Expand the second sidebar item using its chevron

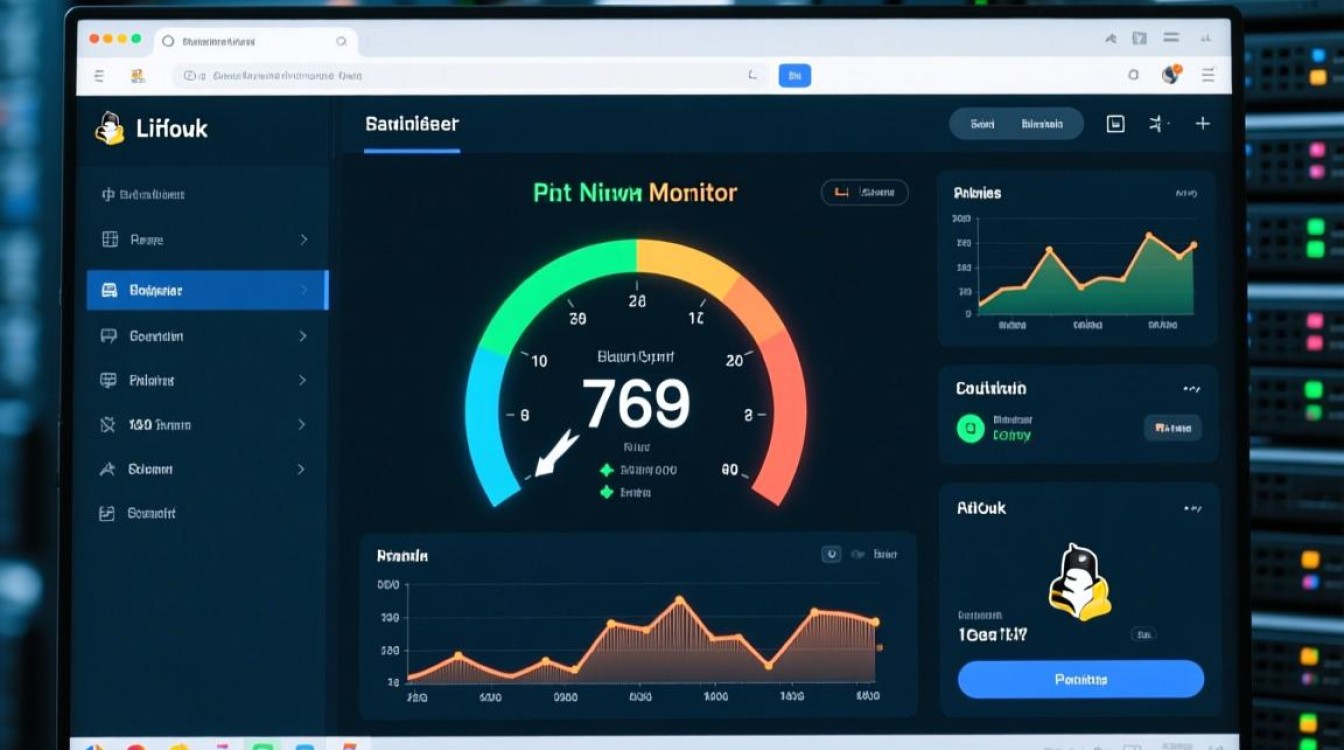pyautogui.click(x=303, y=240)
